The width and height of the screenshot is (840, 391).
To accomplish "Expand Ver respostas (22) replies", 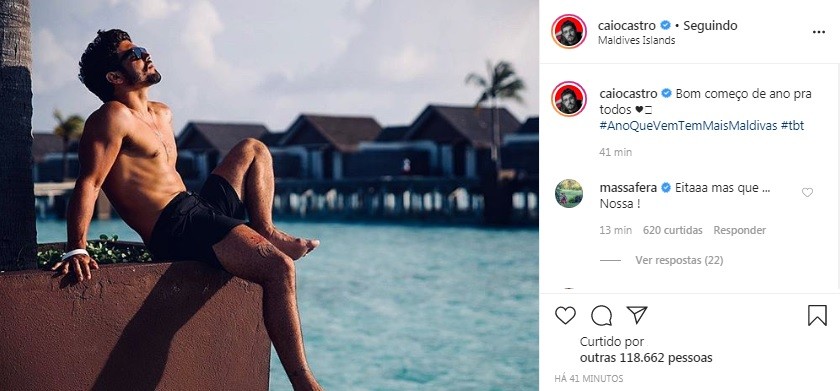I will click(x=679, y=260).
